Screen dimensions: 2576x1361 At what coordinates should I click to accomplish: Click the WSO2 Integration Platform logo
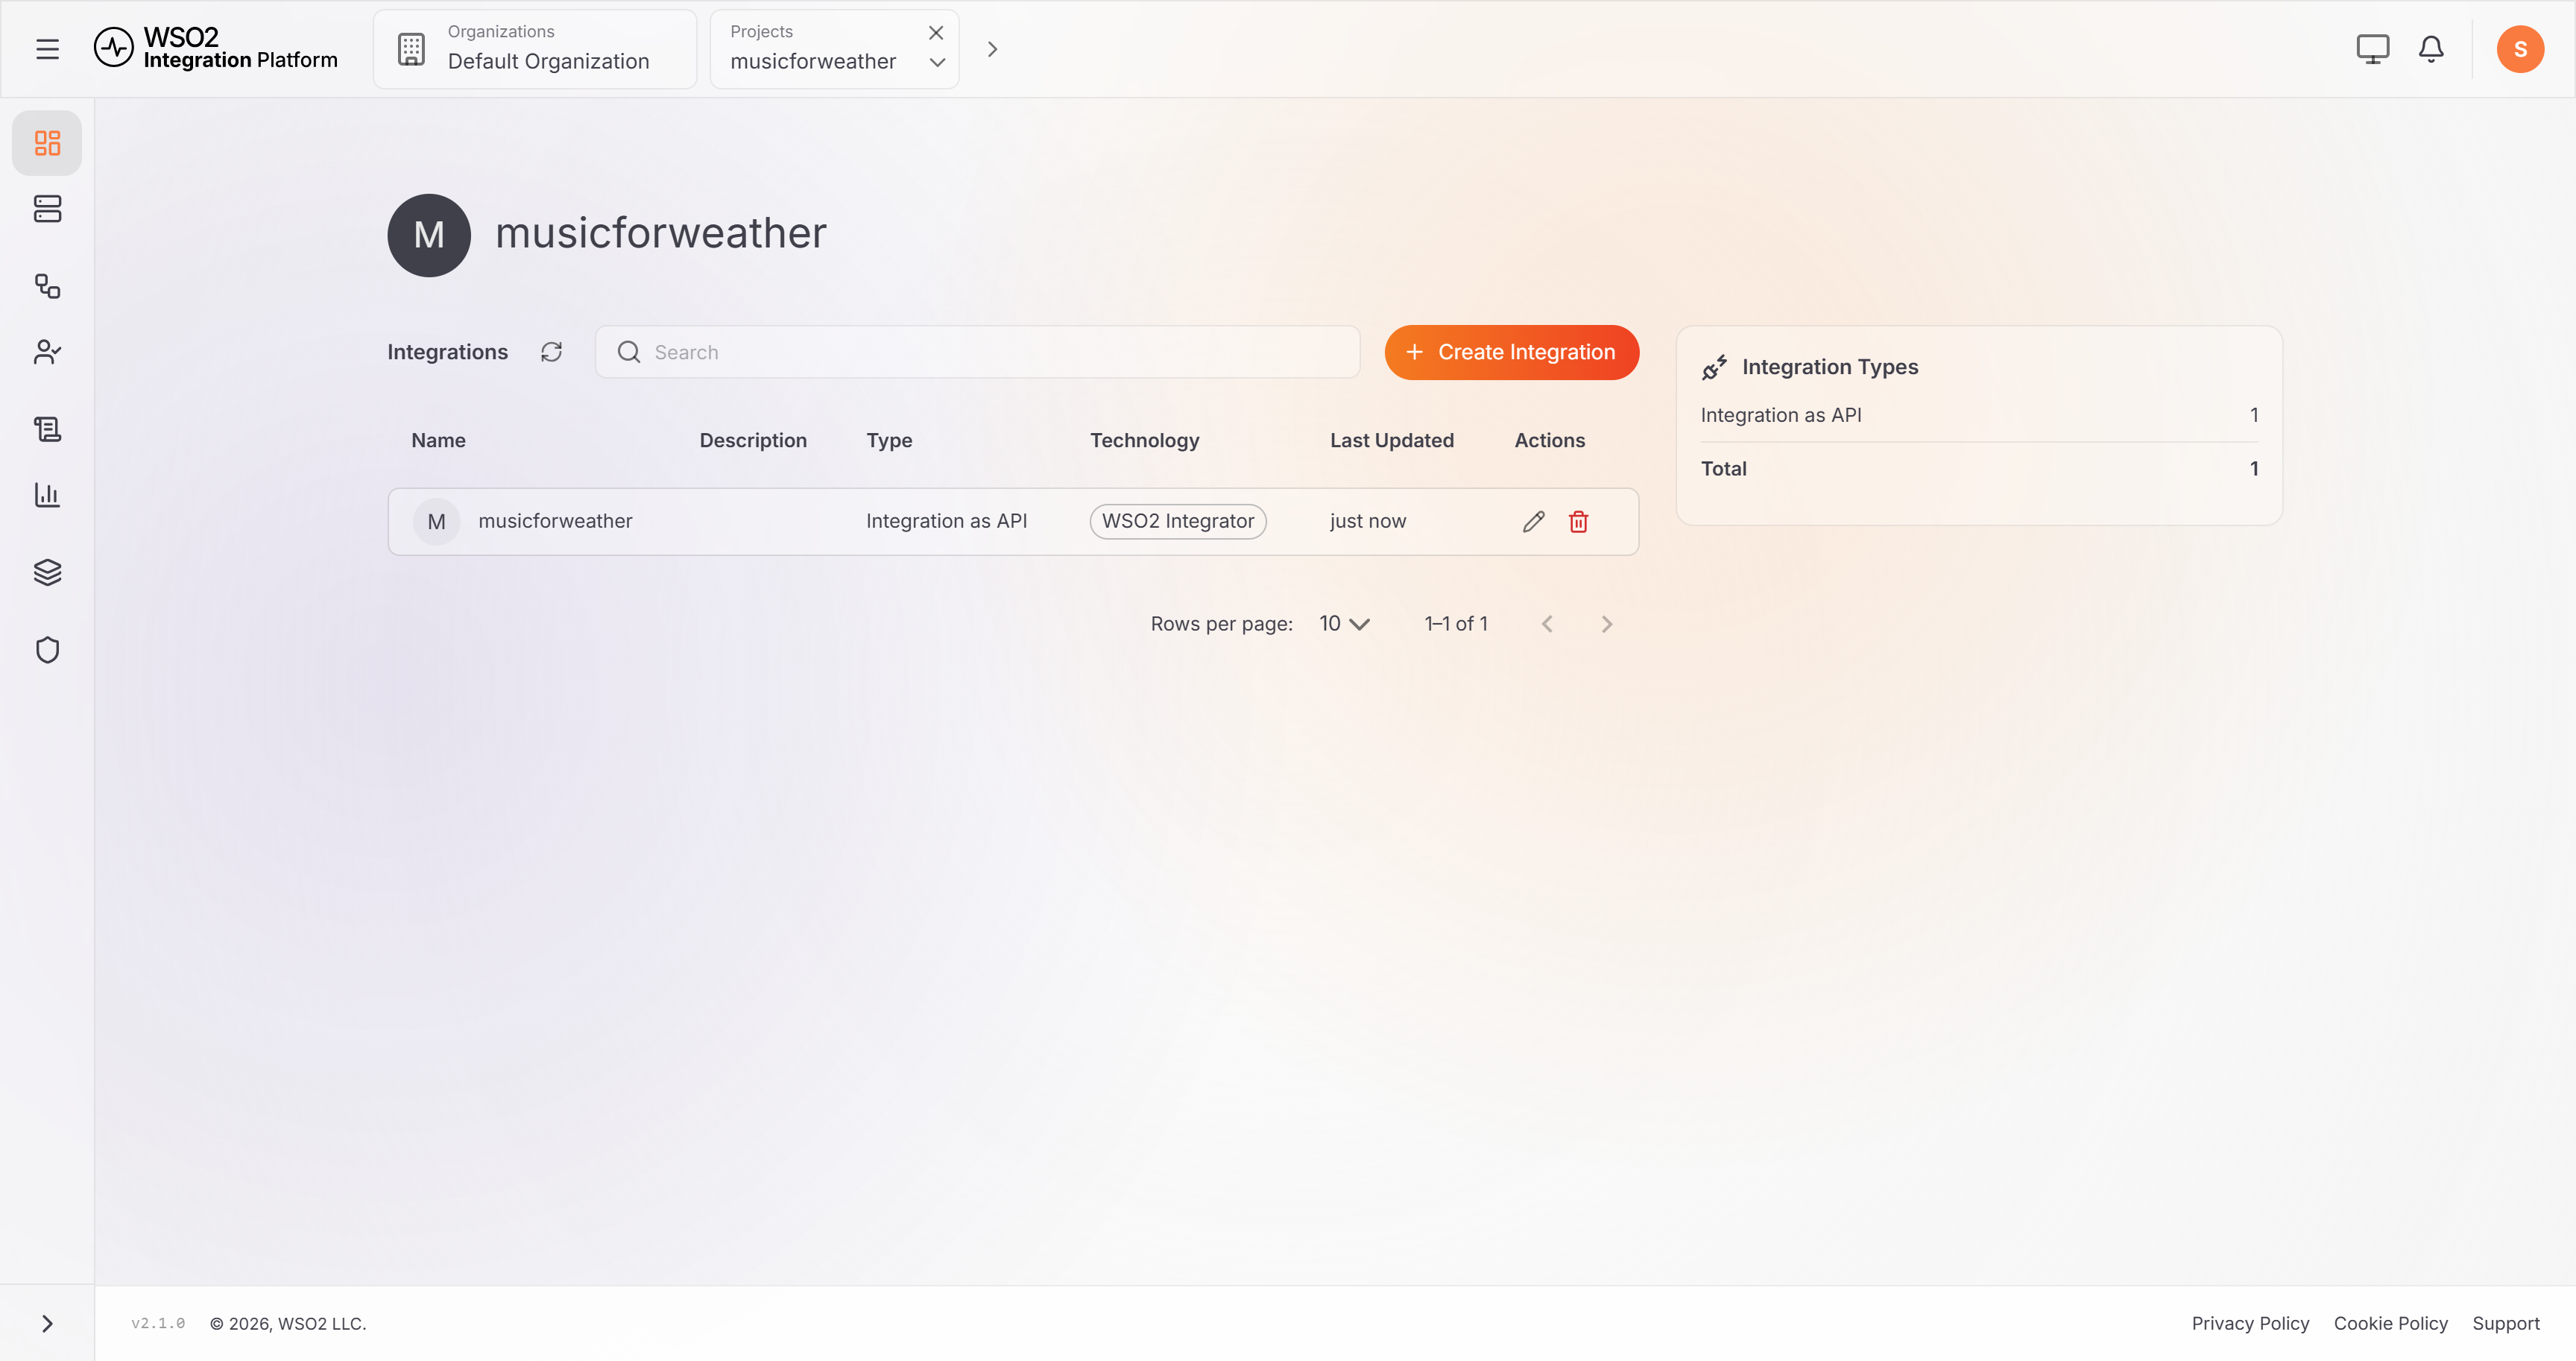(x=216, y=48)
